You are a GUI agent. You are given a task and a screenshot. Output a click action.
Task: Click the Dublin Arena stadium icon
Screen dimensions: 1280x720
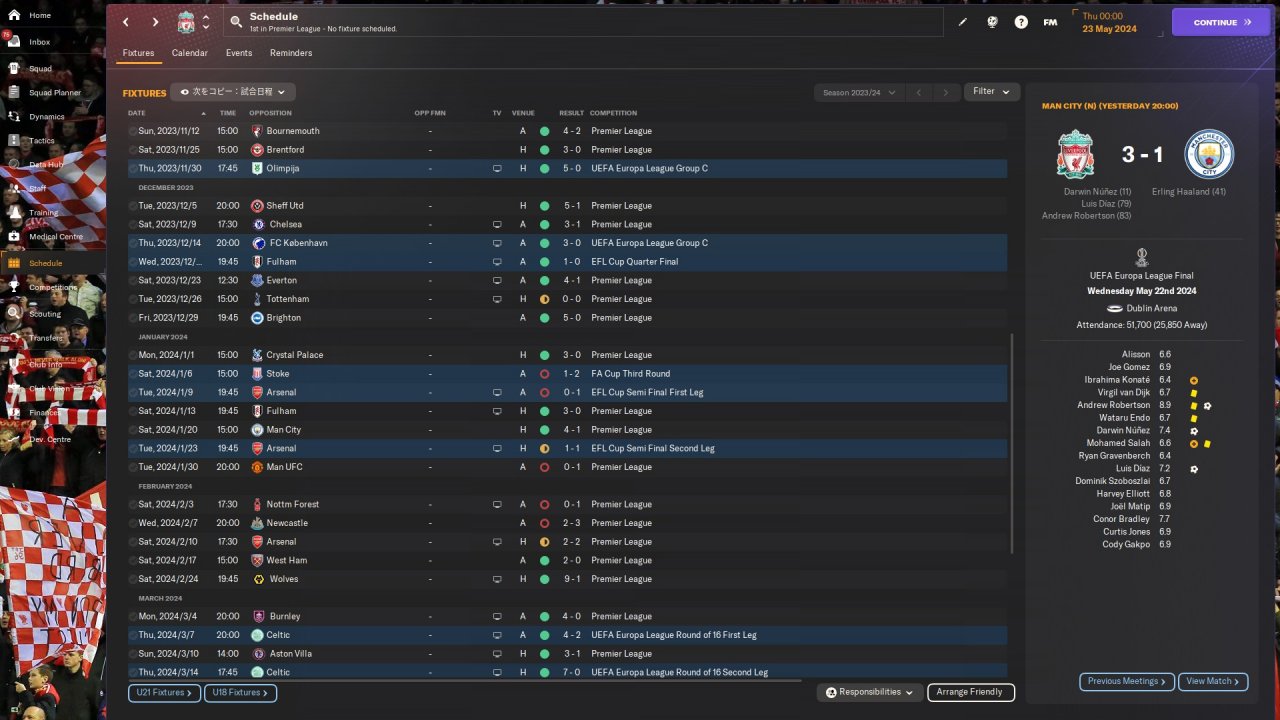[1114, 309]
